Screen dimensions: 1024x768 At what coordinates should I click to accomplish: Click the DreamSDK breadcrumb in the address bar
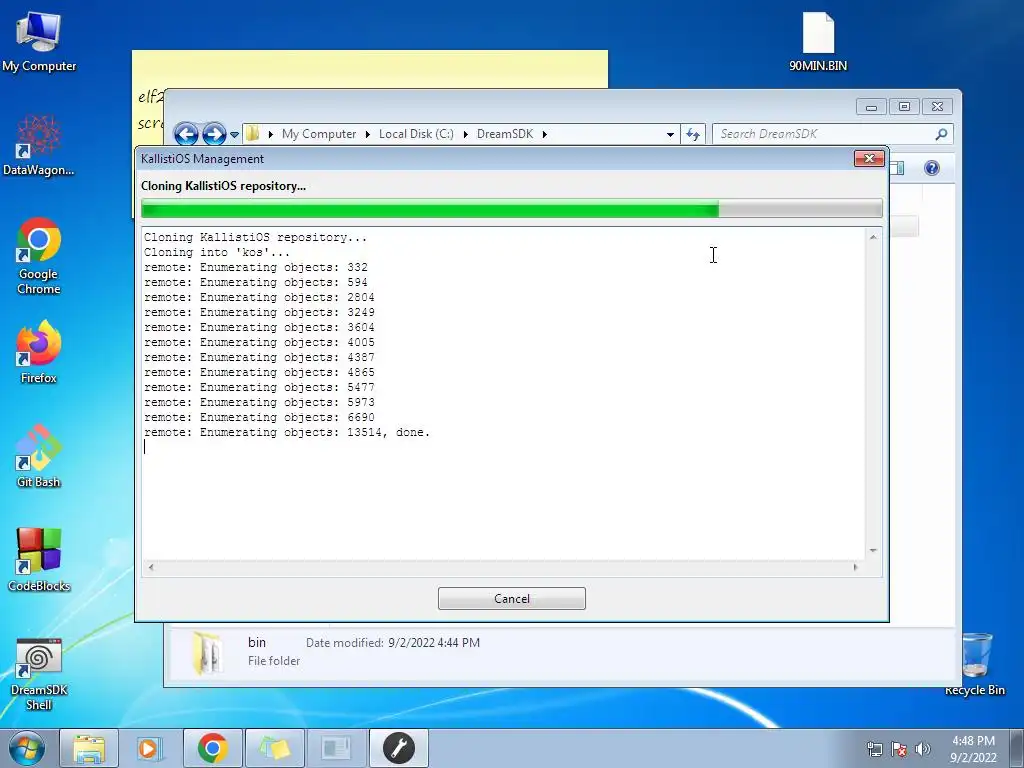pos(505,134)
